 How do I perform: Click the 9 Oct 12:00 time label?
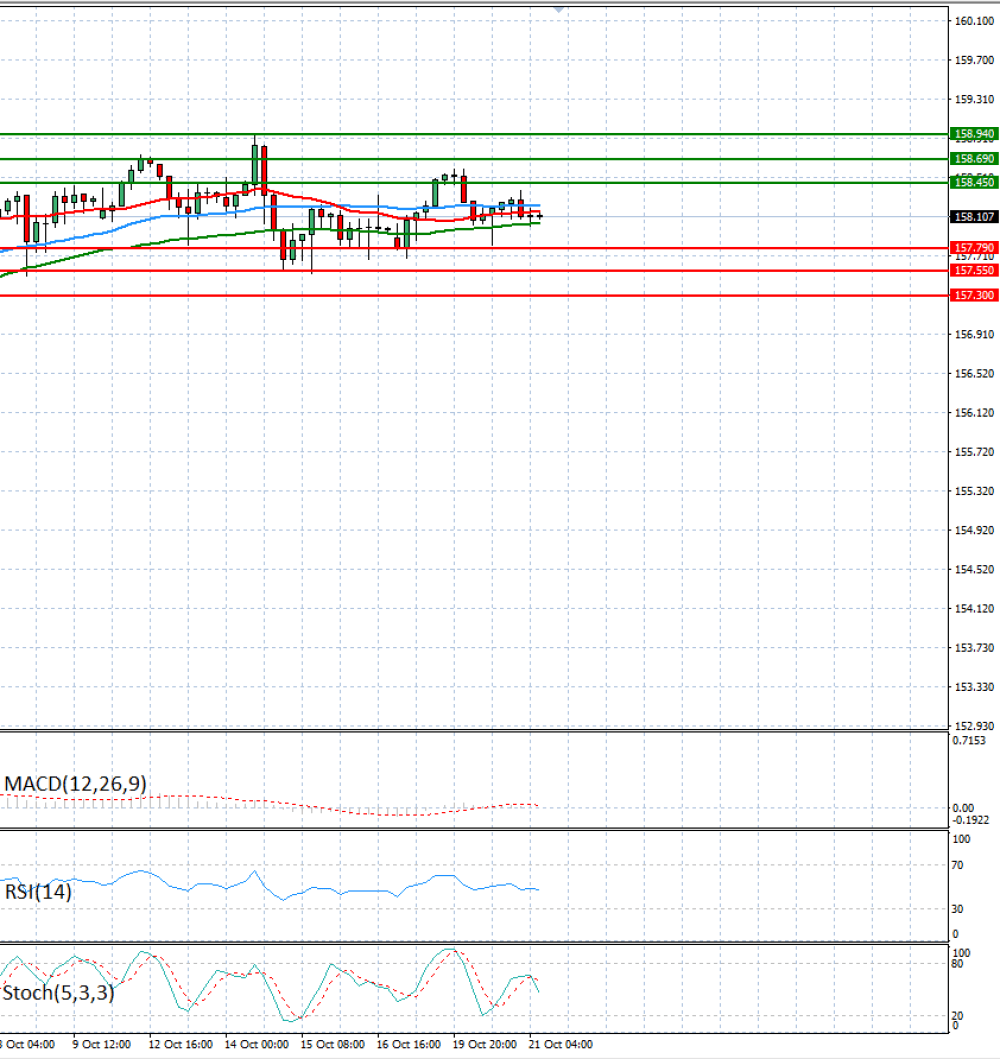101,1044
